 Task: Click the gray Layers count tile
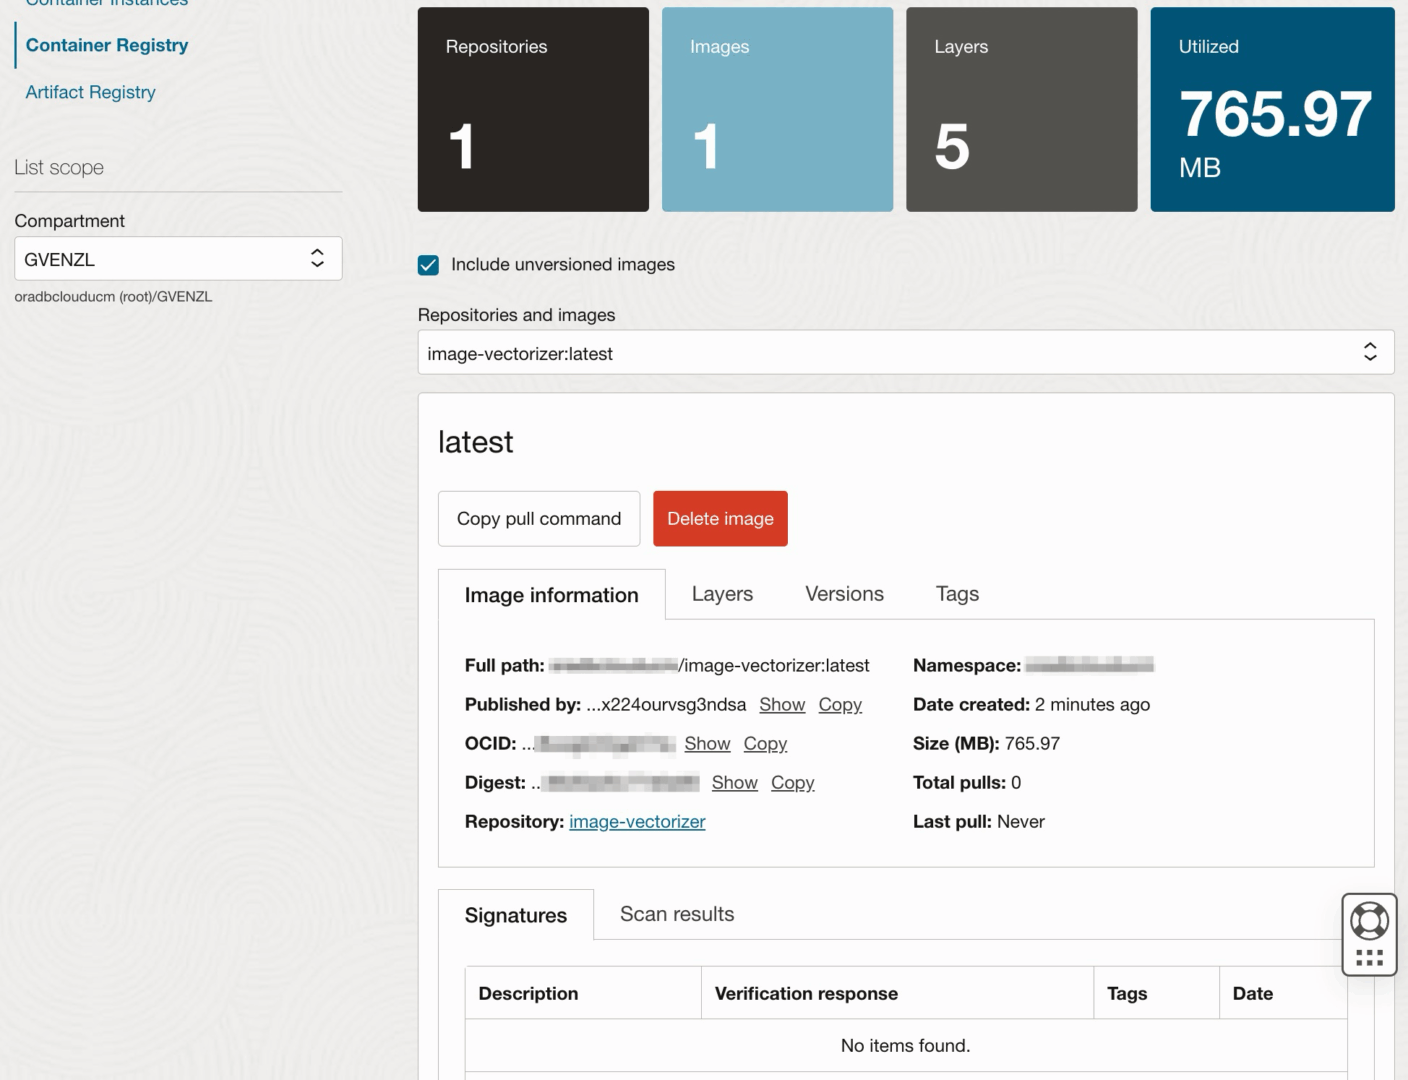[x=1021, y=109]
